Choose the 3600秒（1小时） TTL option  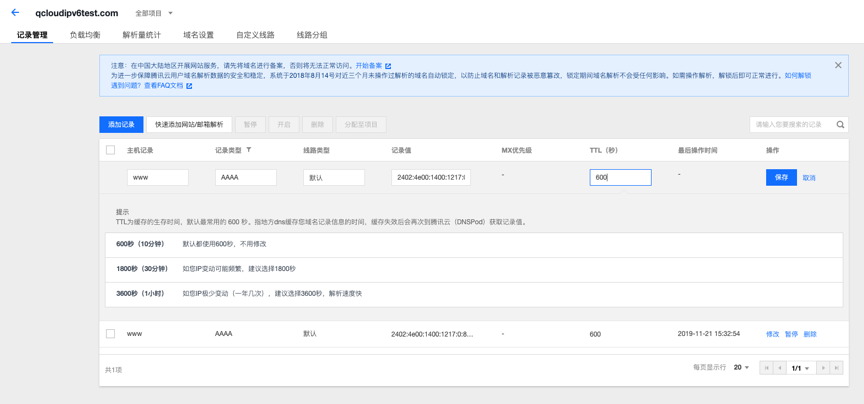[x=473, y=294]
